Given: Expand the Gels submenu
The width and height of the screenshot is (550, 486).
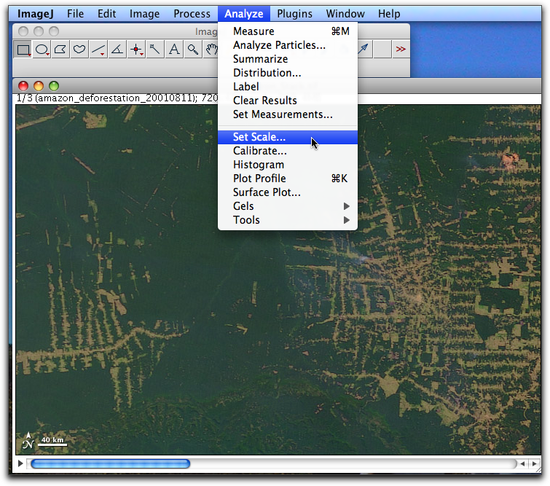Looking at the screenshot, I should (x=288, y=206).
